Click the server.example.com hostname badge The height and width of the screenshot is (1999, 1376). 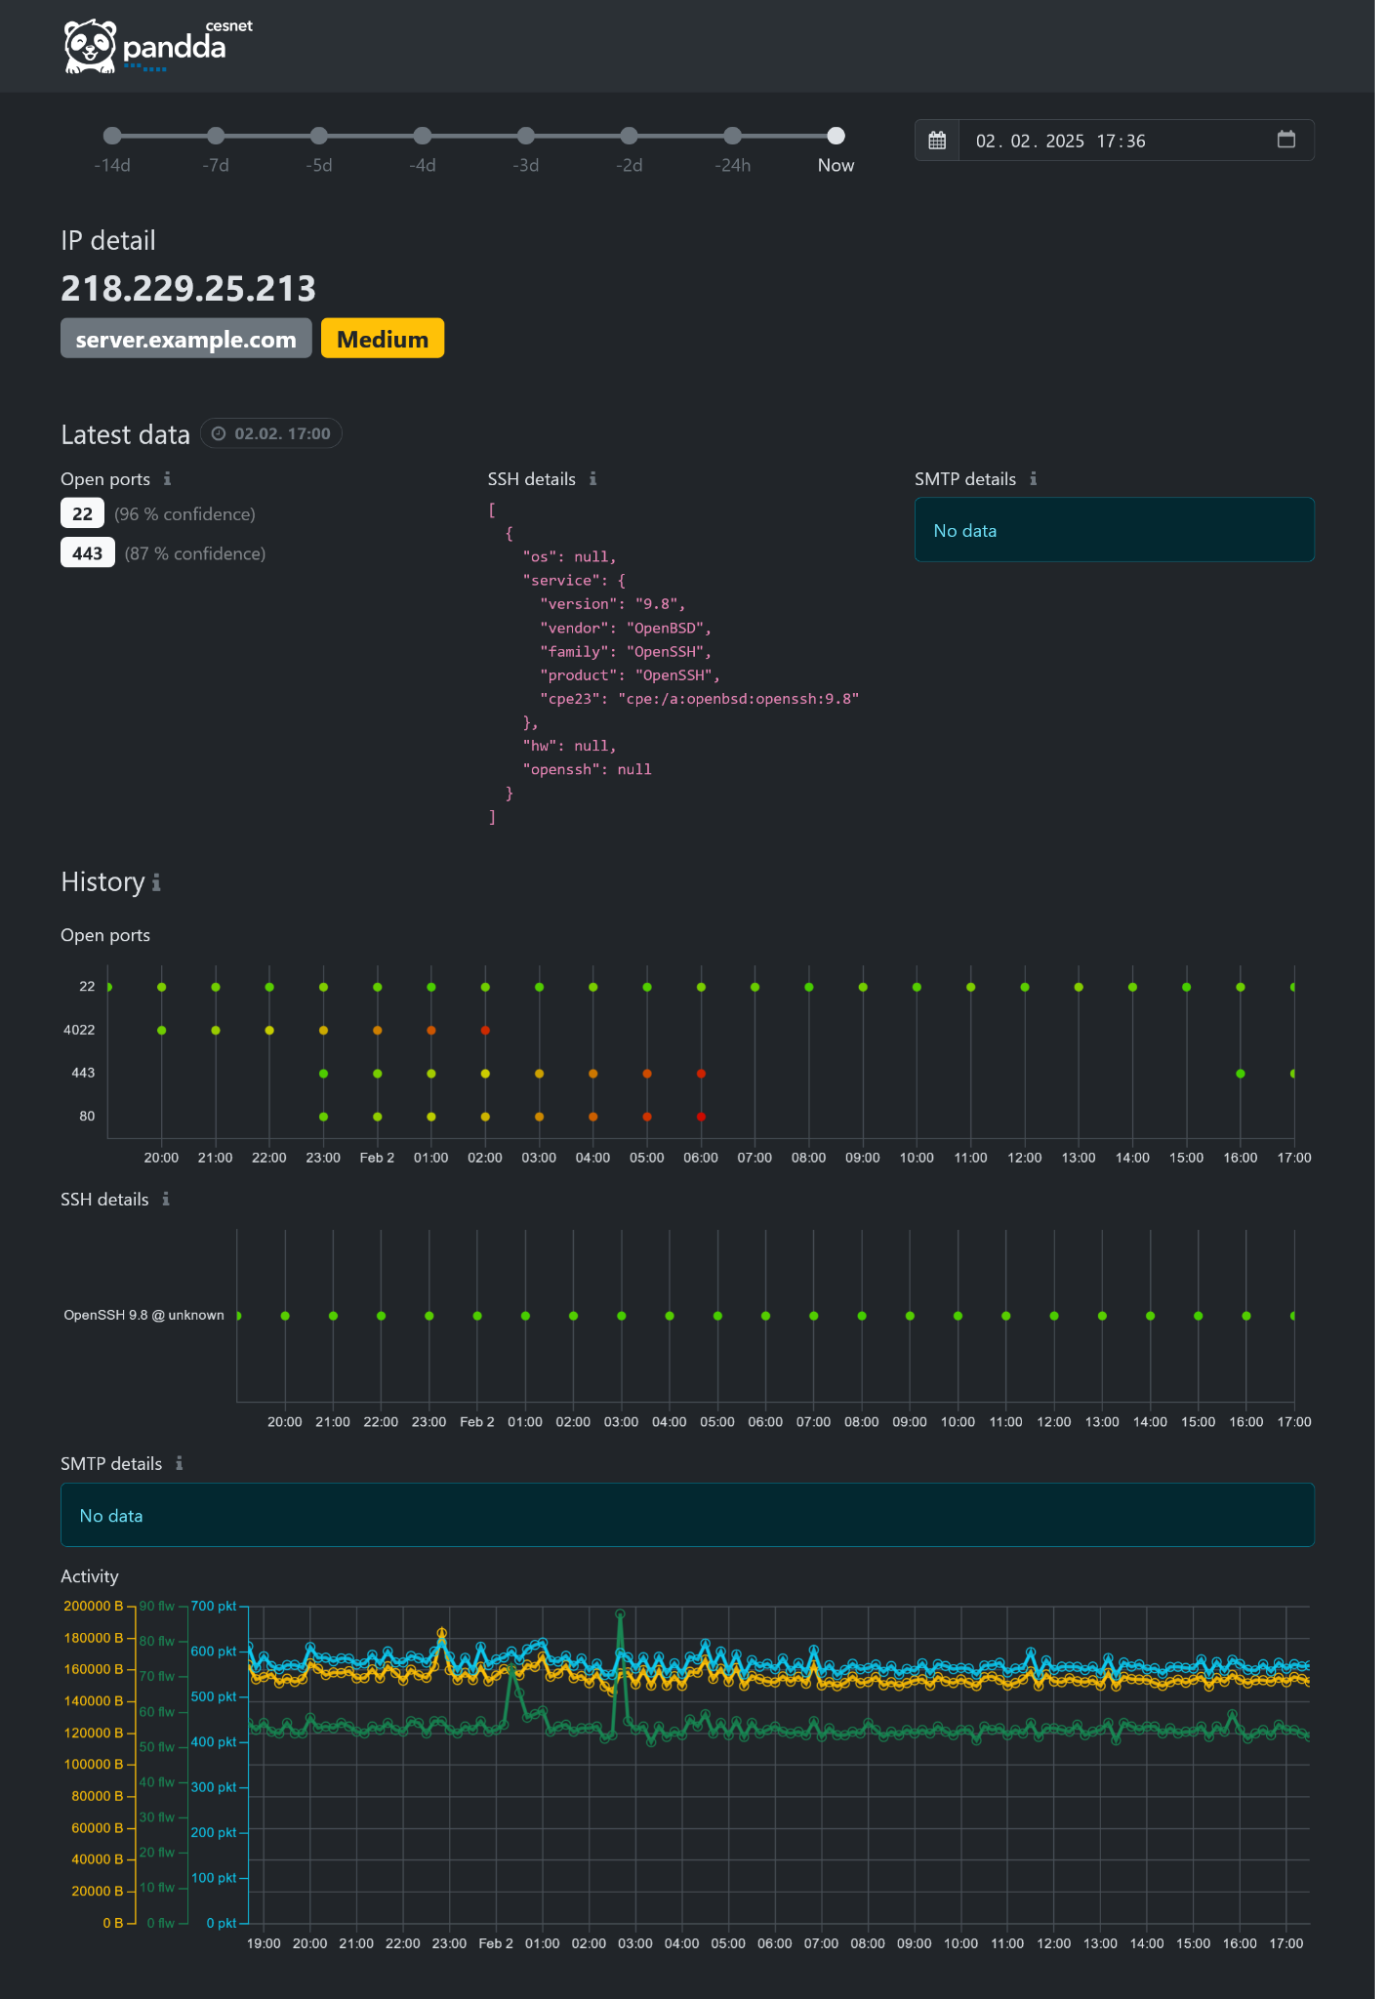tap(186, 339)
